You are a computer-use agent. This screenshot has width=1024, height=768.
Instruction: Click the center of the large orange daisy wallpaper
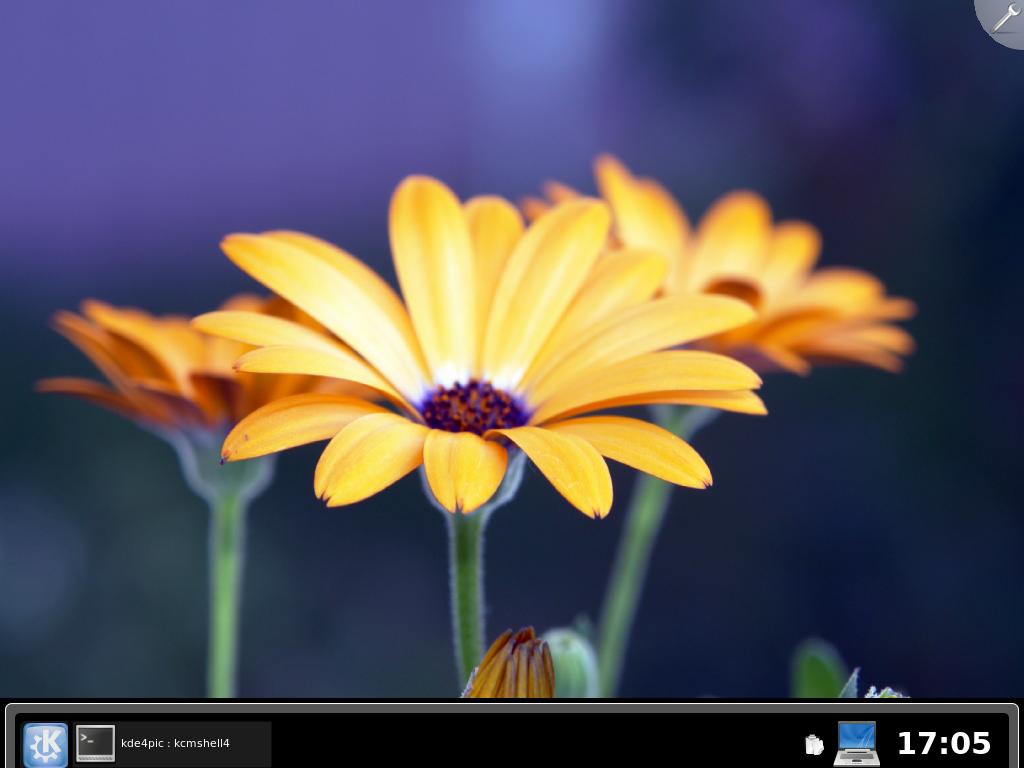tap(470, 400)
